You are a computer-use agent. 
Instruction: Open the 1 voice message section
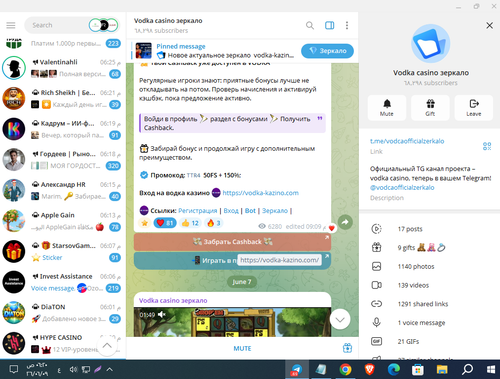point(429,323)
